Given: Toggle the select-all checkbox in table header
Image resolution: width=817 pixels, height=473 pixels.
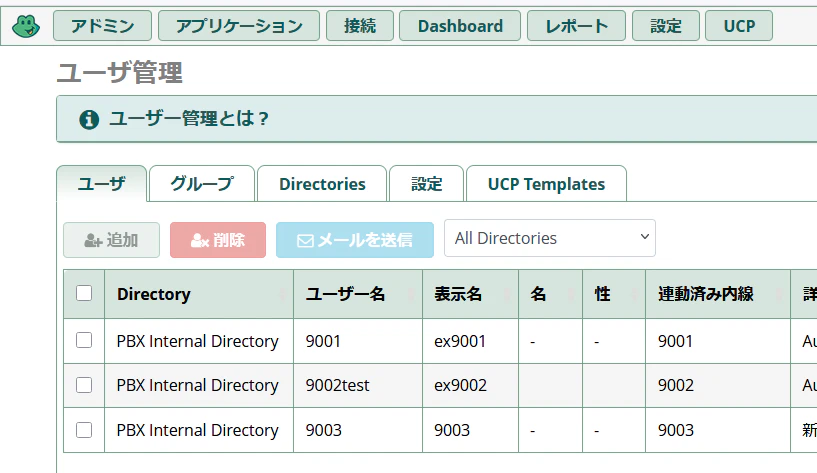Looking at the screenshot, I should coord(84,293).
